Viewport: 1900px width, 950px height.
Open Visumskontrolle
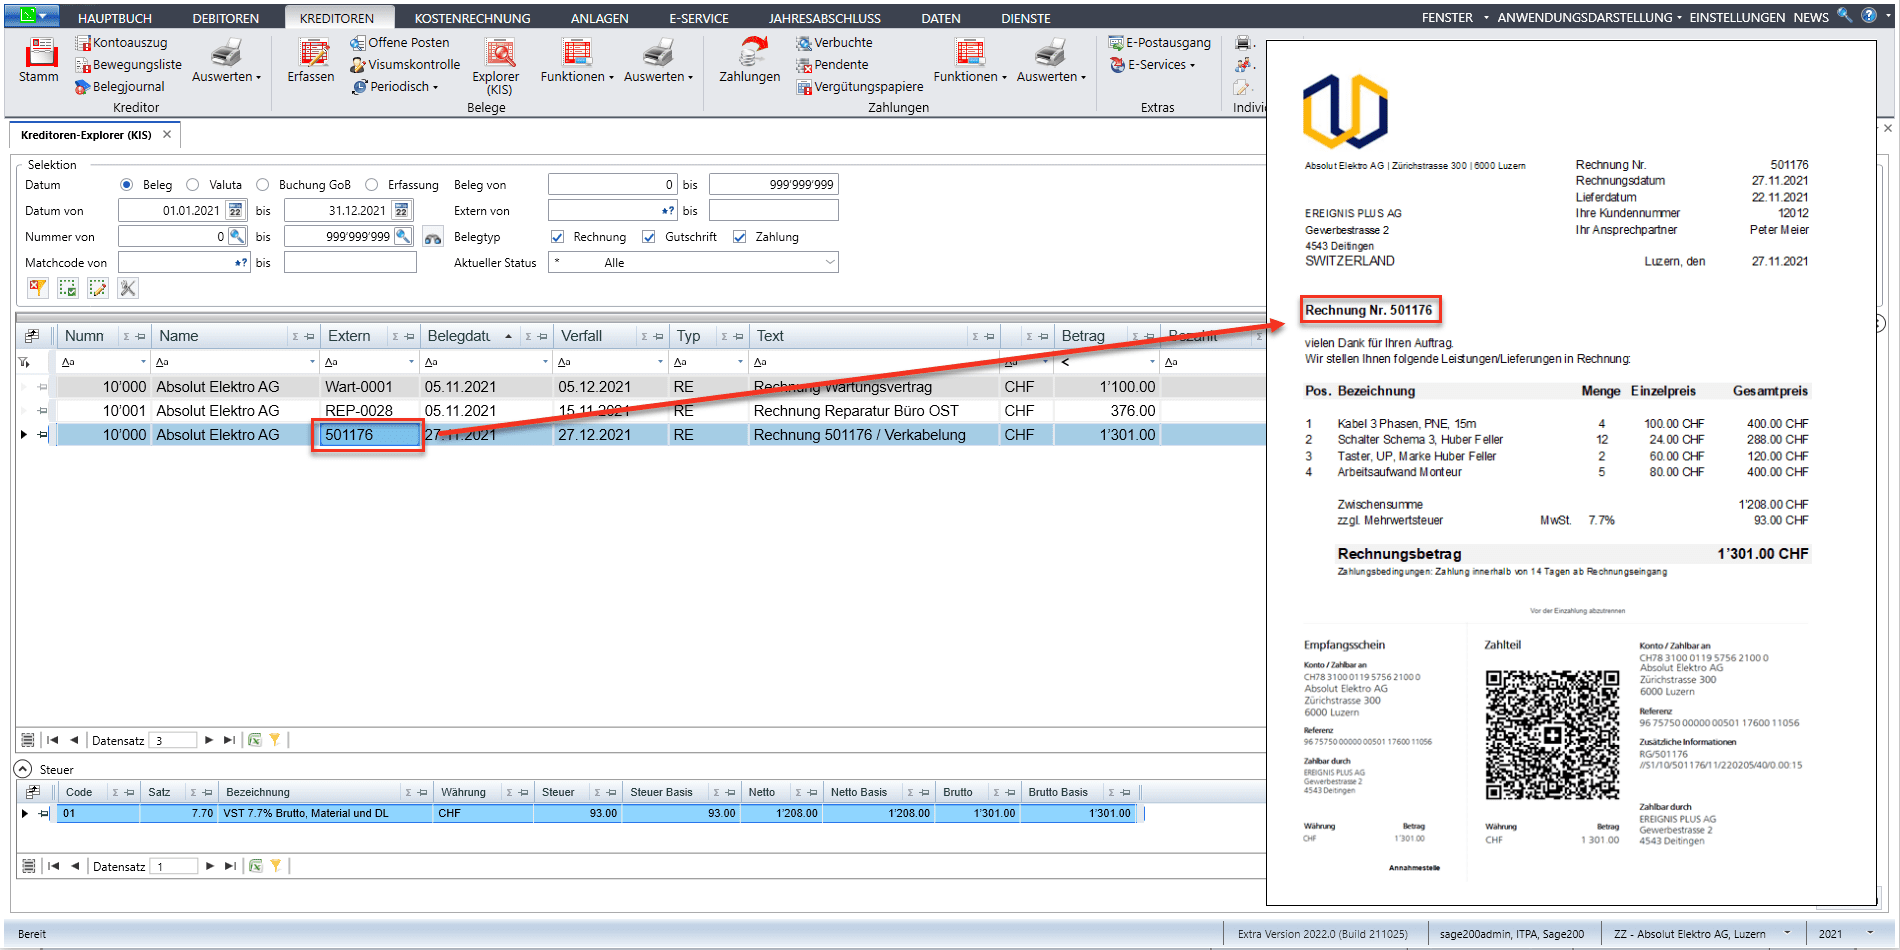point(405,65)
